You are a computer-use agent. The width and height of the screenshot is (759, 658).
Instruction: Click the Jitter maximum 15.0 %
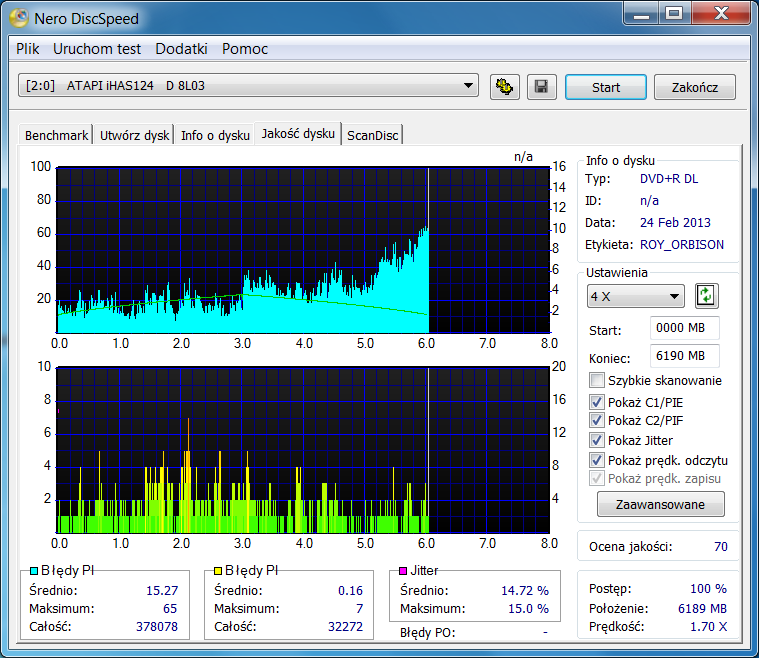click(528, 609)
